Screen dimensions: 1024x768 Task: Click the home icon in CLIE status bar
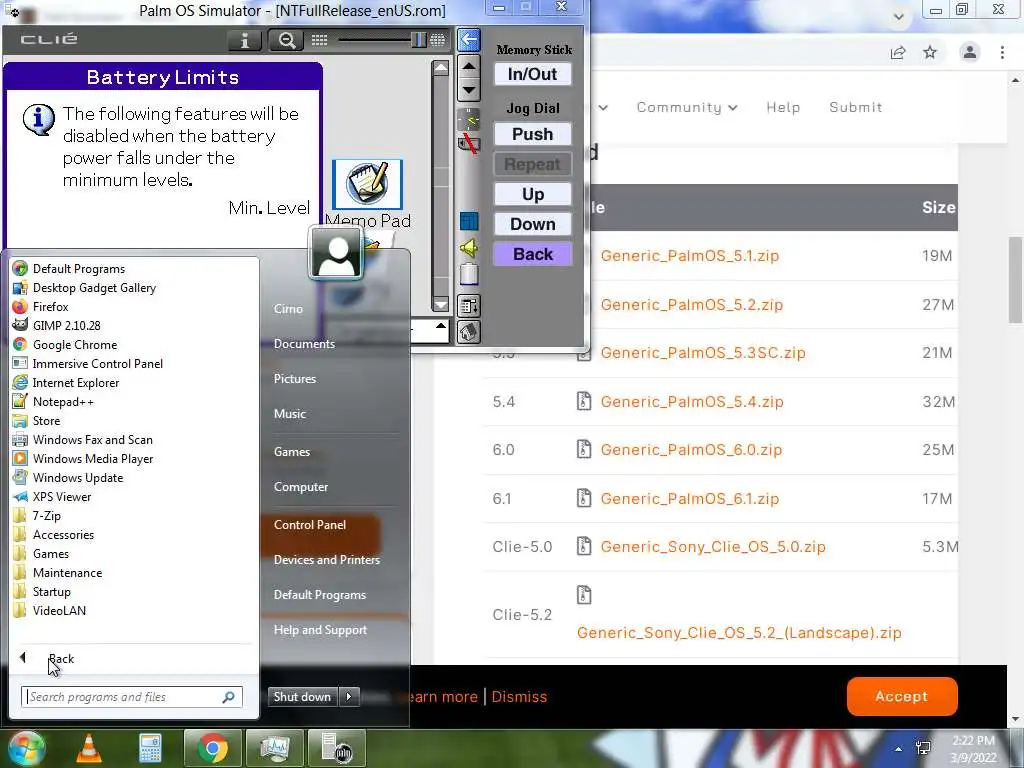tap(469, 332)
